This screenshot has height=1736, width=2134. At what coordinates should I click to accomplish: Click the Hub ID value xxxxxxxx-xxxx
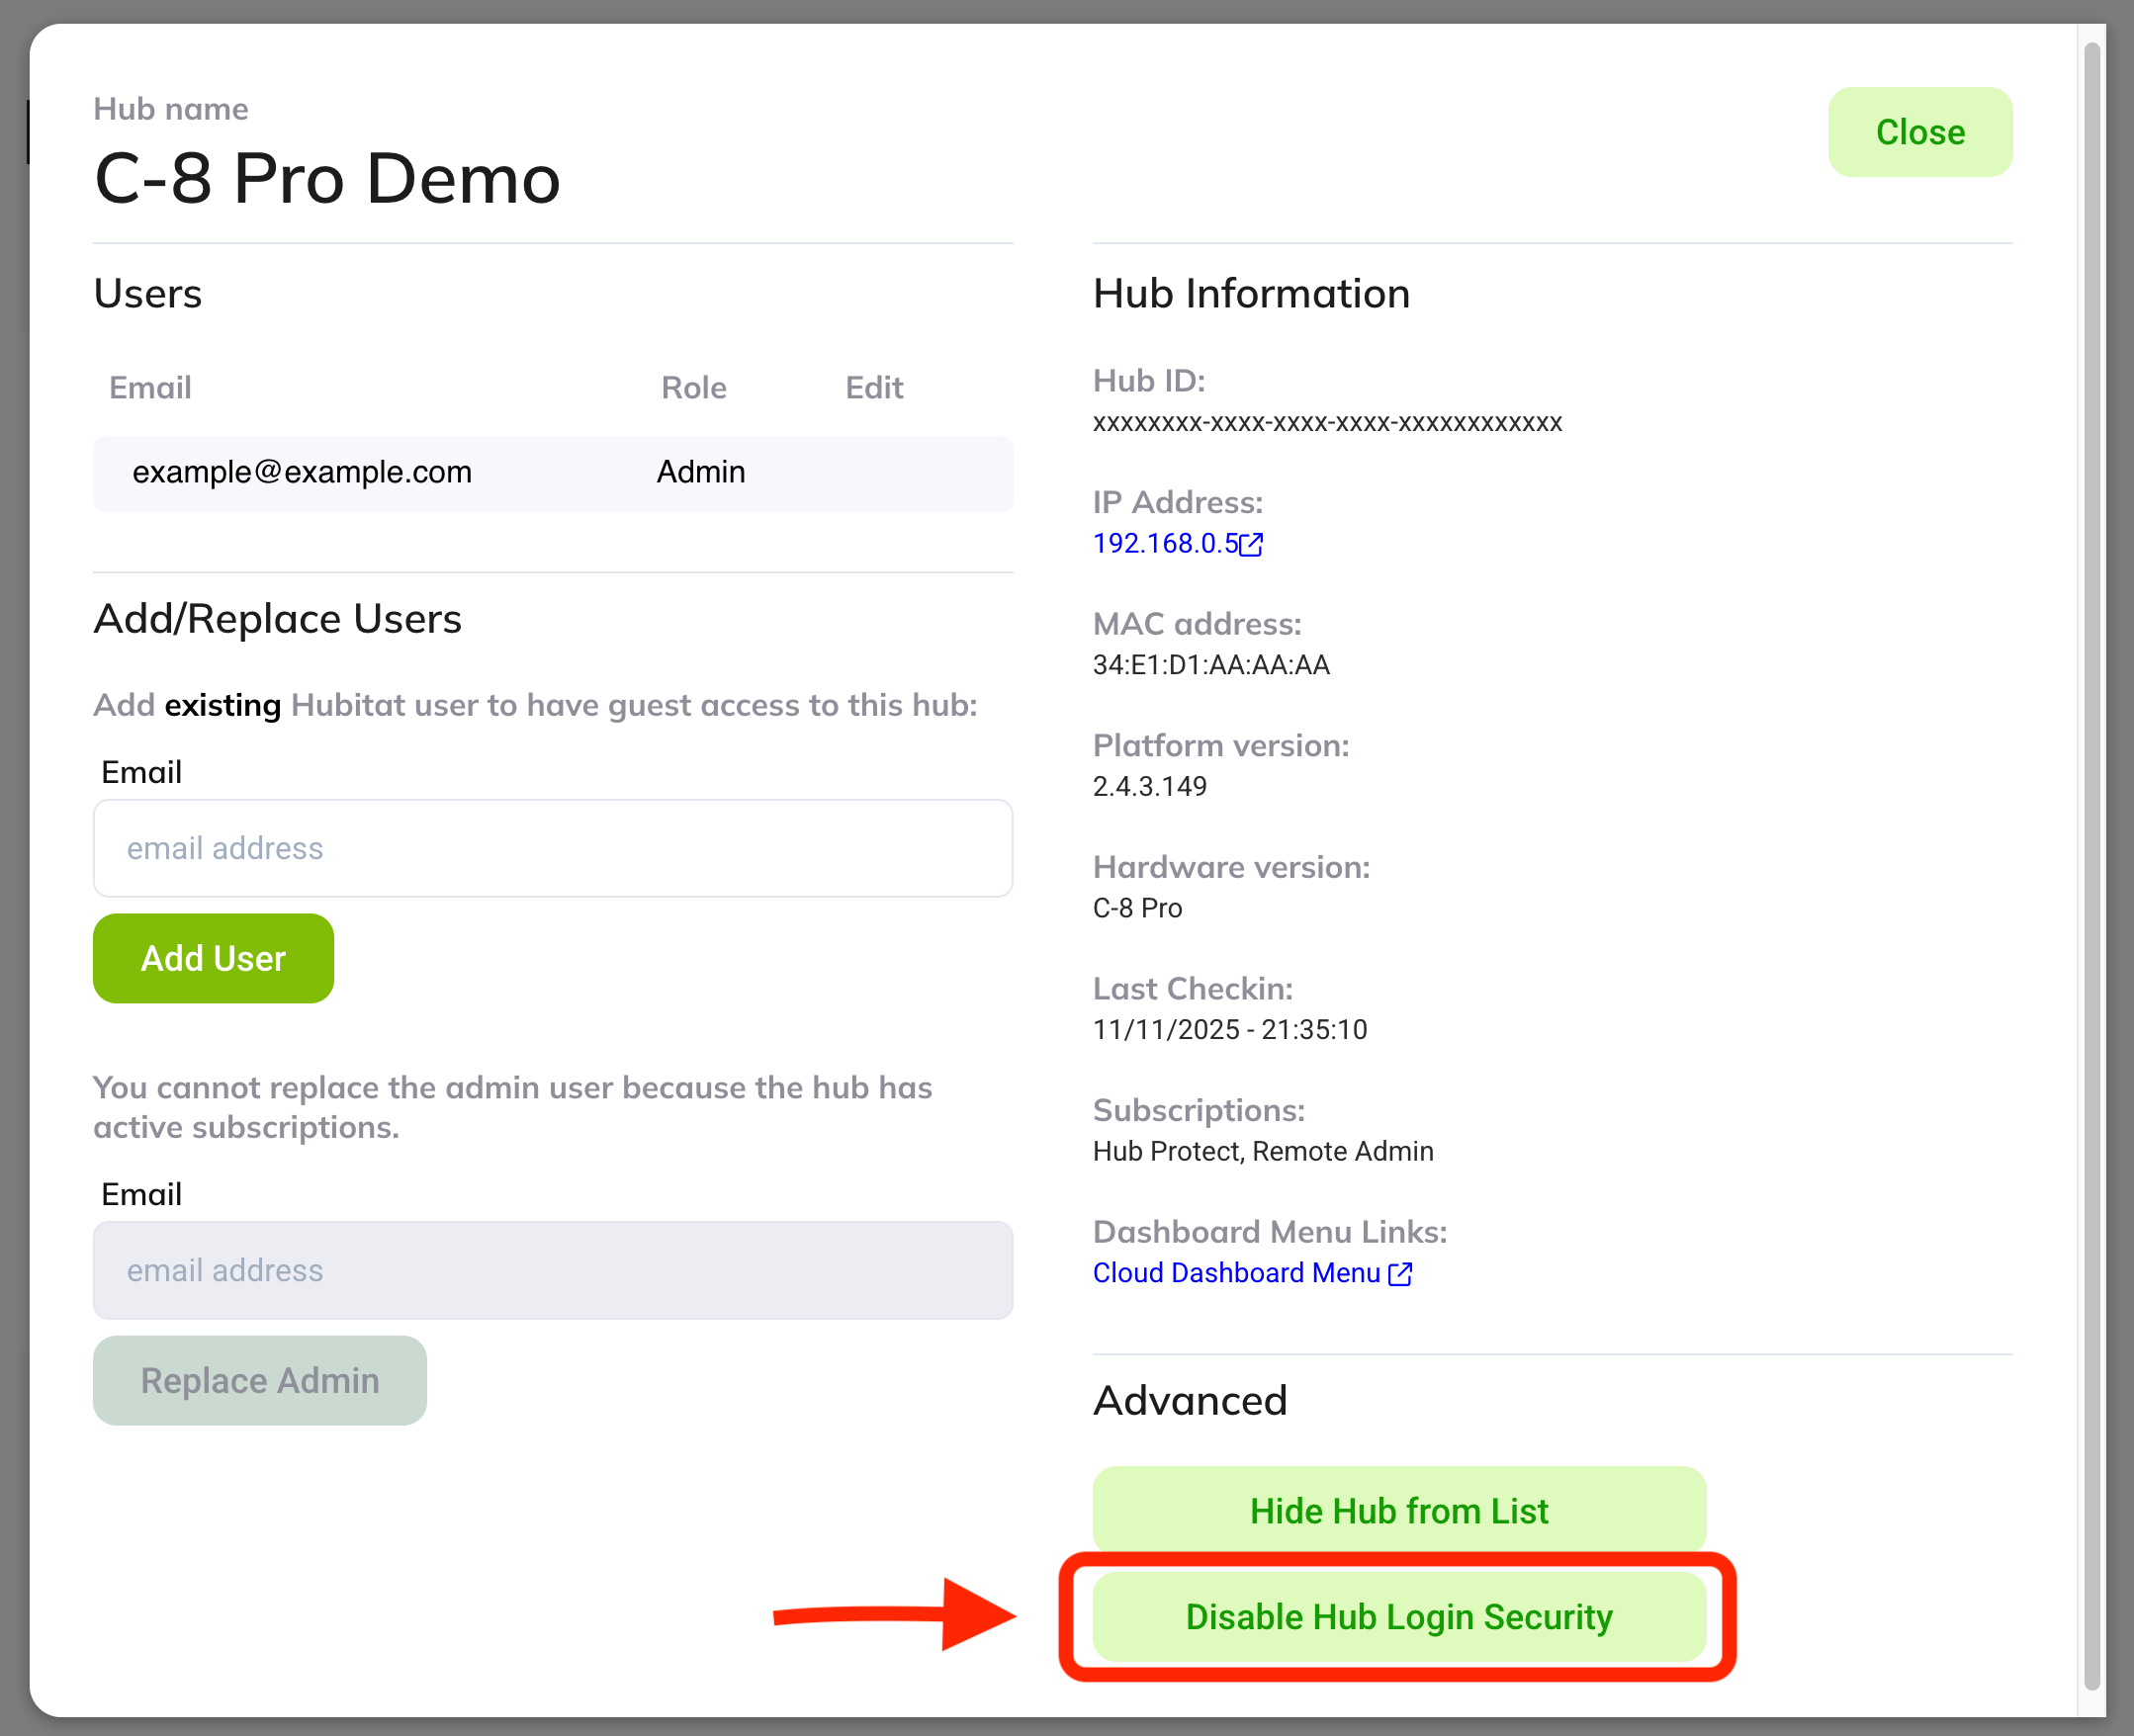pyautogui.click(x=1327, y=422)
